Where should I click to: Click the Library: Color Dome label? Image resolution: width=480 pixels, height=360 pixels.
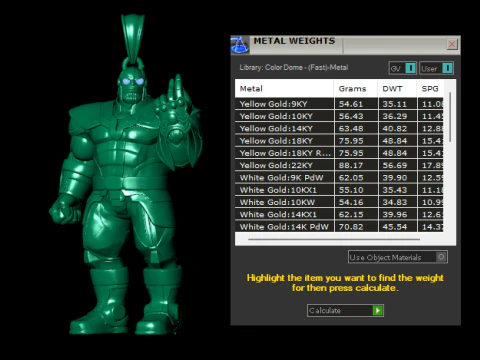294,67
